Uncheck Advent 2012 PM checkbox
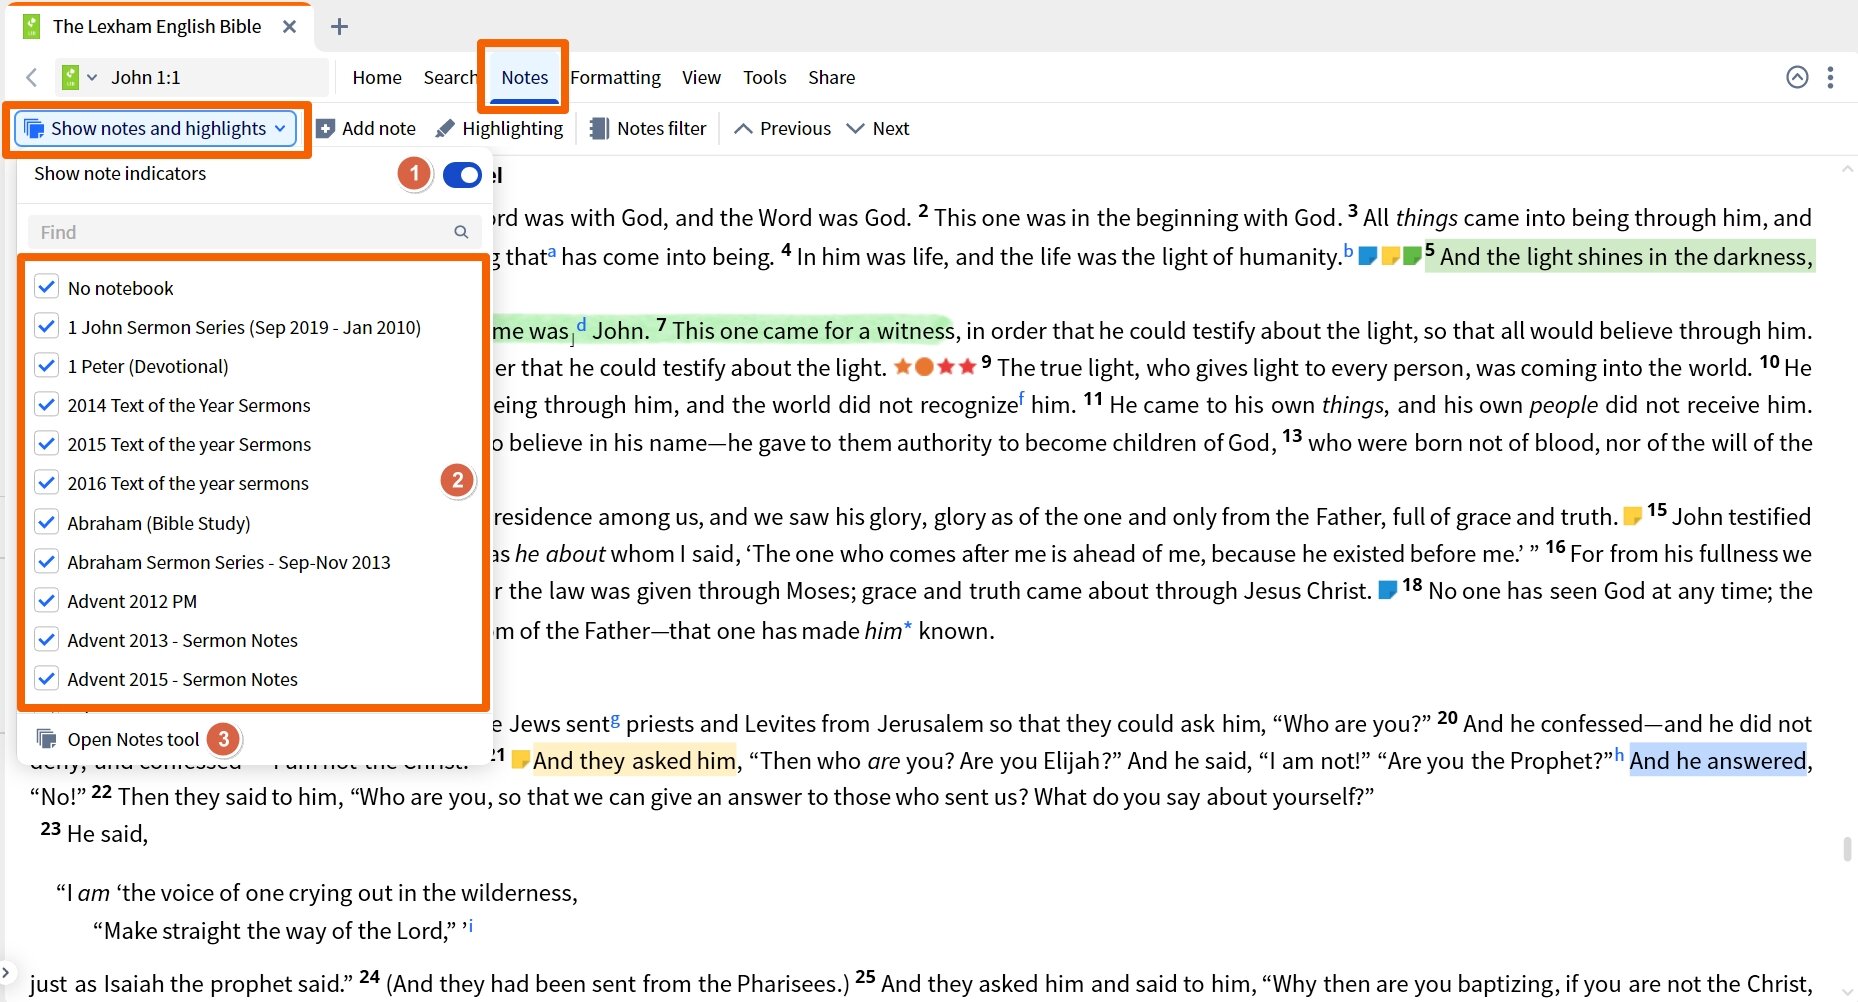This screenshot has height=1002, width=1858. click(x=46, y=600)
